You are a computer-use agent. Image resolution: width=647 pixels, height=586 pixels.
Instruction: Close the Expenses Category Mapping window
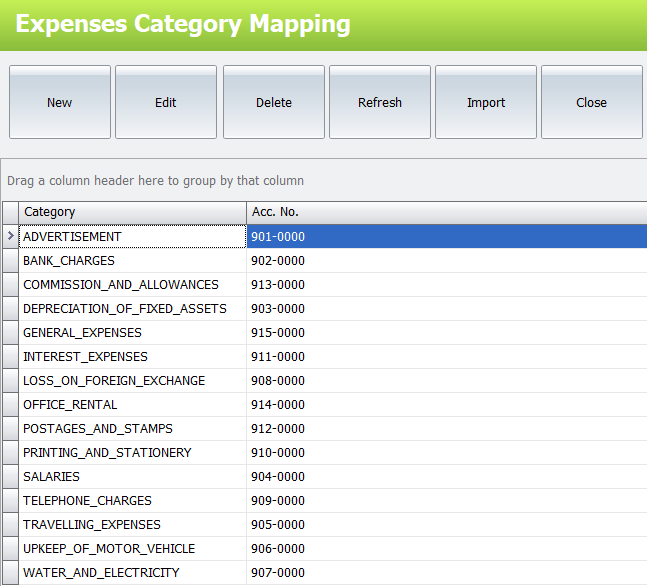[x=592, y=102]
